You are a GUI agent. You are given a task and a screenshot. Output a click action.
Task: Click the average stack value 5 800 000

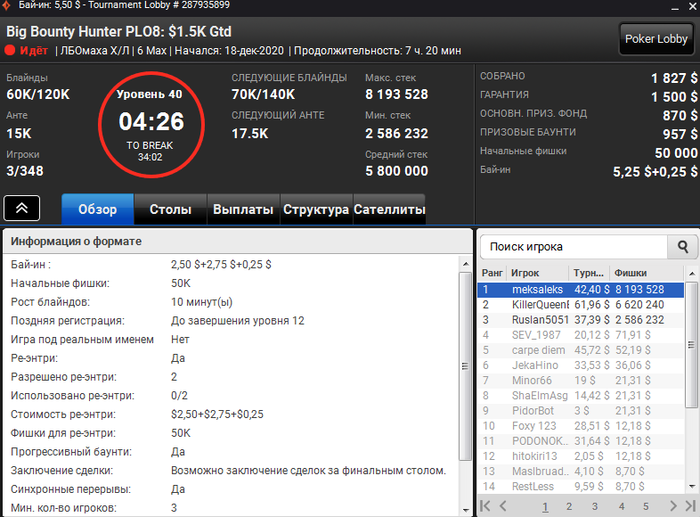396,171
